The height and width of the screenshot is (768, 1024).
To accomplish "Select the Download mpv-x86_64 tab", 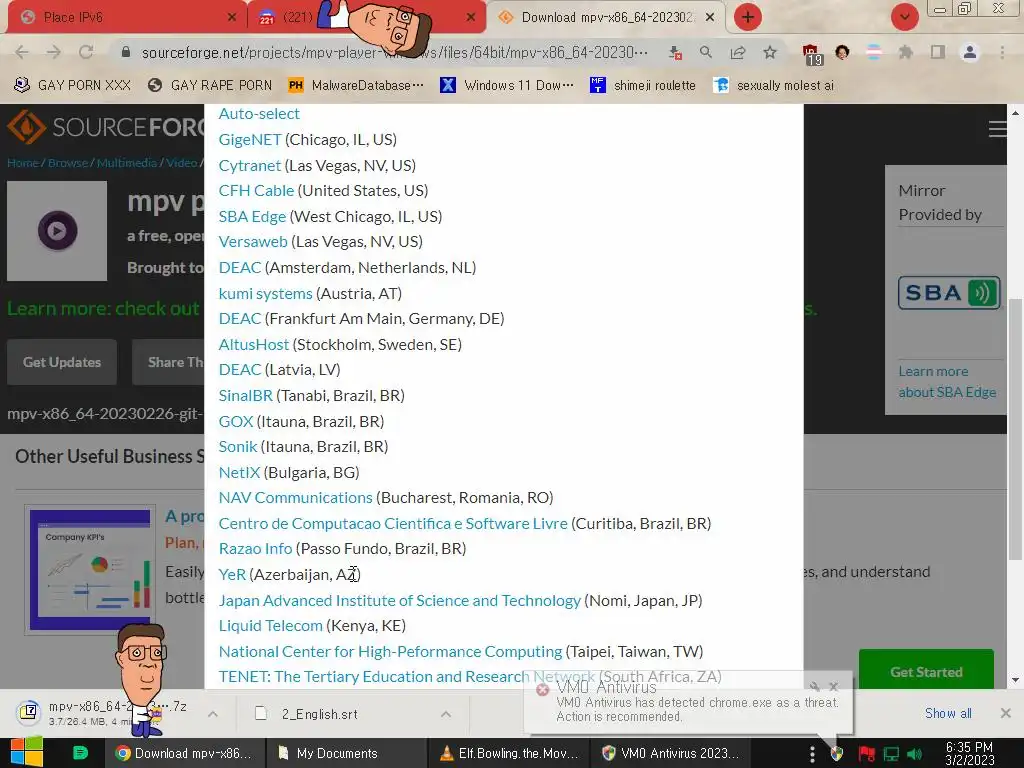I will coord(605,17).
